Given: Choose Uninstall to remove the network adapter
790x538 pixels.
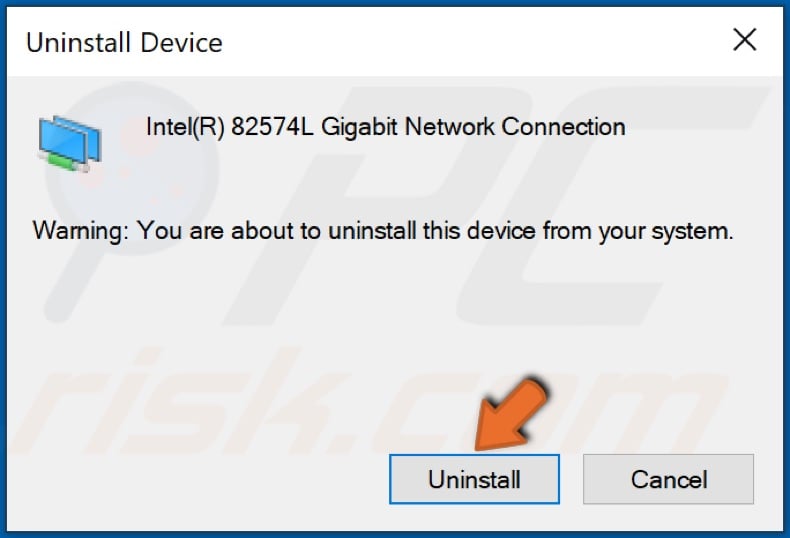Looking at the screenshot, I should (474, 479).
